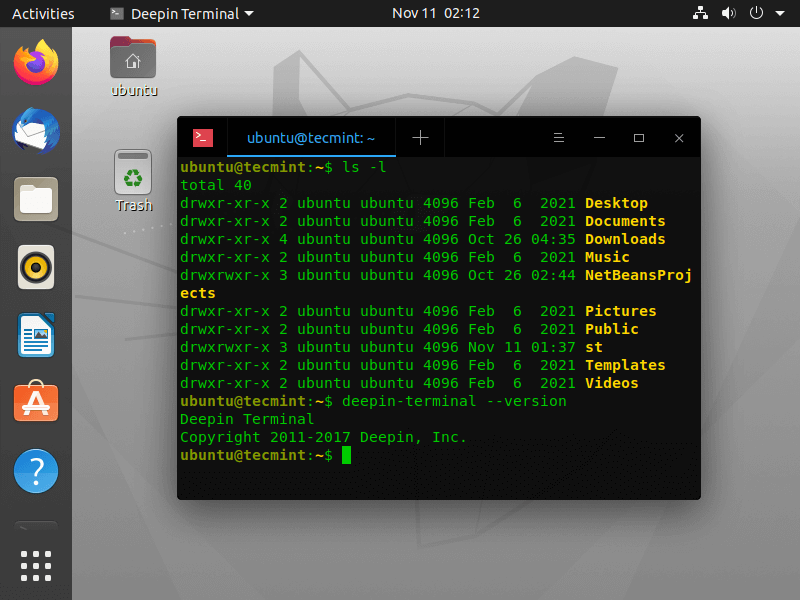Open the Trash desktop icon
Viewport: 800px width, 600px height.
click(133, 180)
